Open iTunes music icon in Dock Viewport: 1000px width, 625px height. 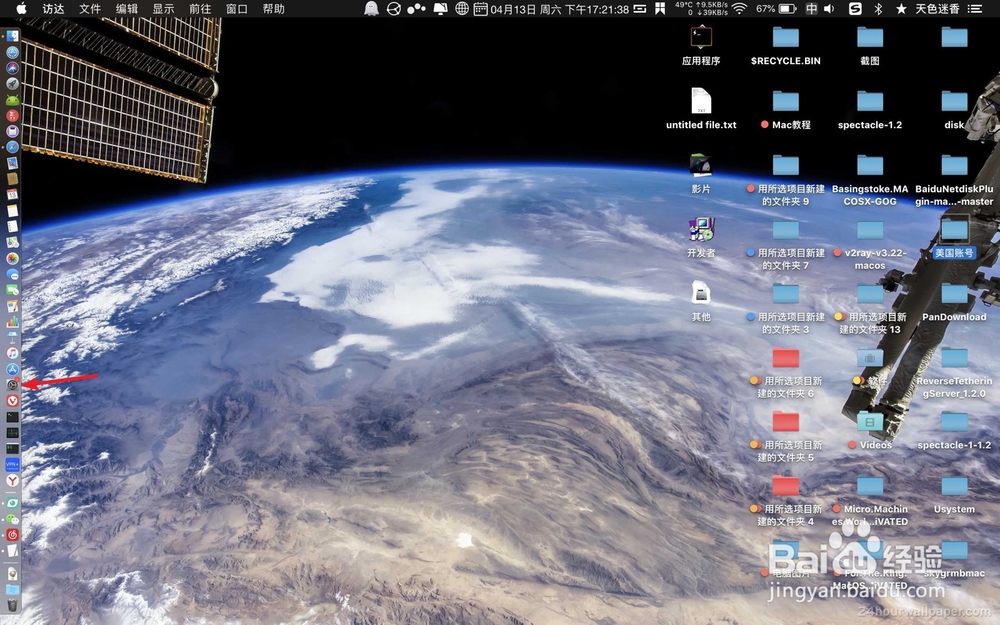12,353
